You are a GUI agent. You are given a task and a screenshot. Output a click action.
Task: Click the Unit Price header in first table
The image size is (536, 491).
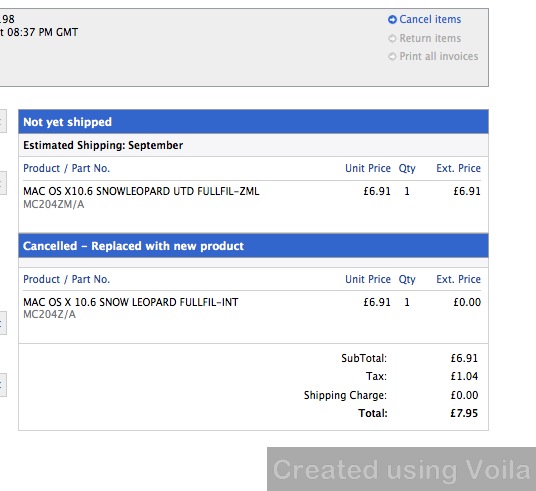(368, 168)
